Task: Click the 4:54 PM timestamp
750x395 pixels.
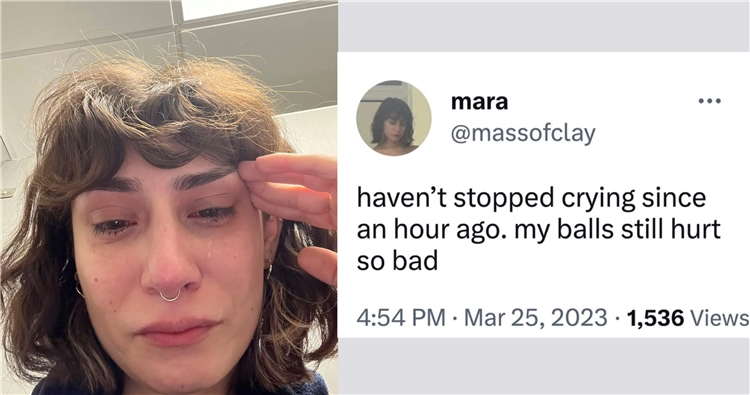Action: tap(401, 317)
